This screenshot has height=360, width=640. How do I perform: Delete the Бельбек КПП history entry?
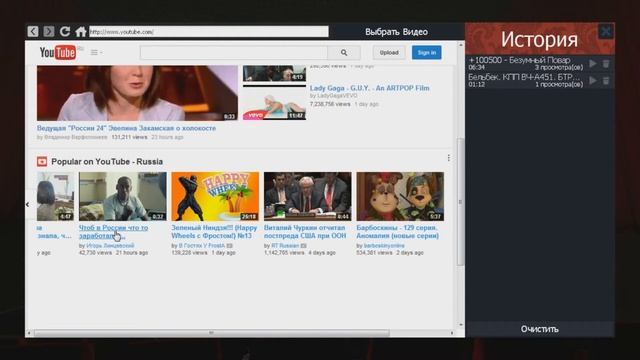pos(606,80)
